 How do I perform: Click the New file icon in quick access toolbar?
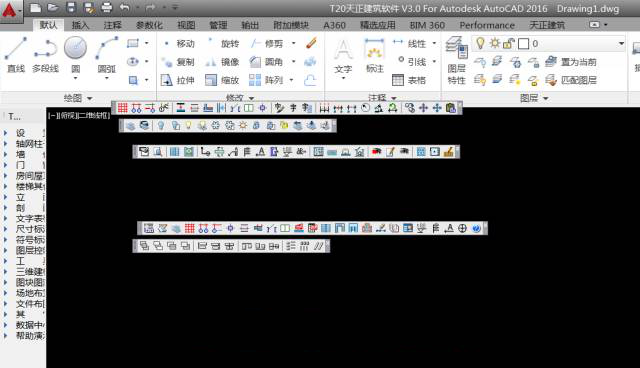pos(36,8)
